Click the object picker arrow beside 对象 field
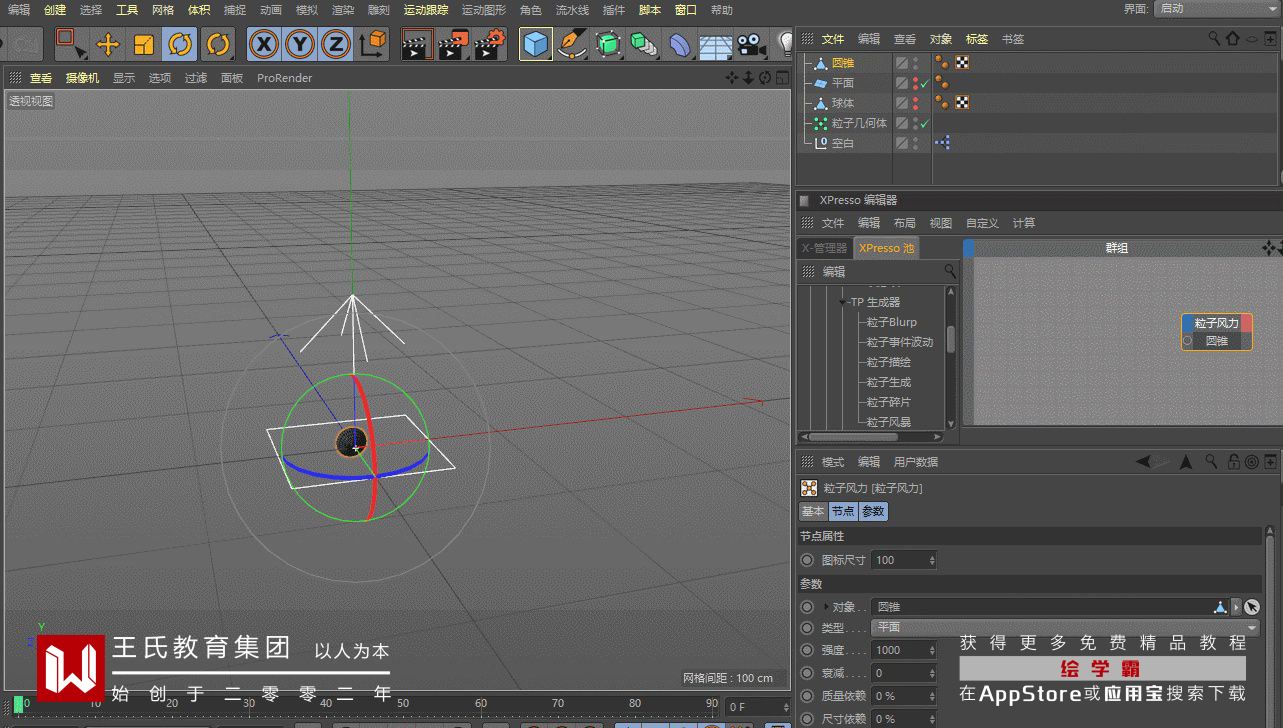The height and width of the screenshot is (728, 1283). pyautogui.click(x=1251, y=607)
